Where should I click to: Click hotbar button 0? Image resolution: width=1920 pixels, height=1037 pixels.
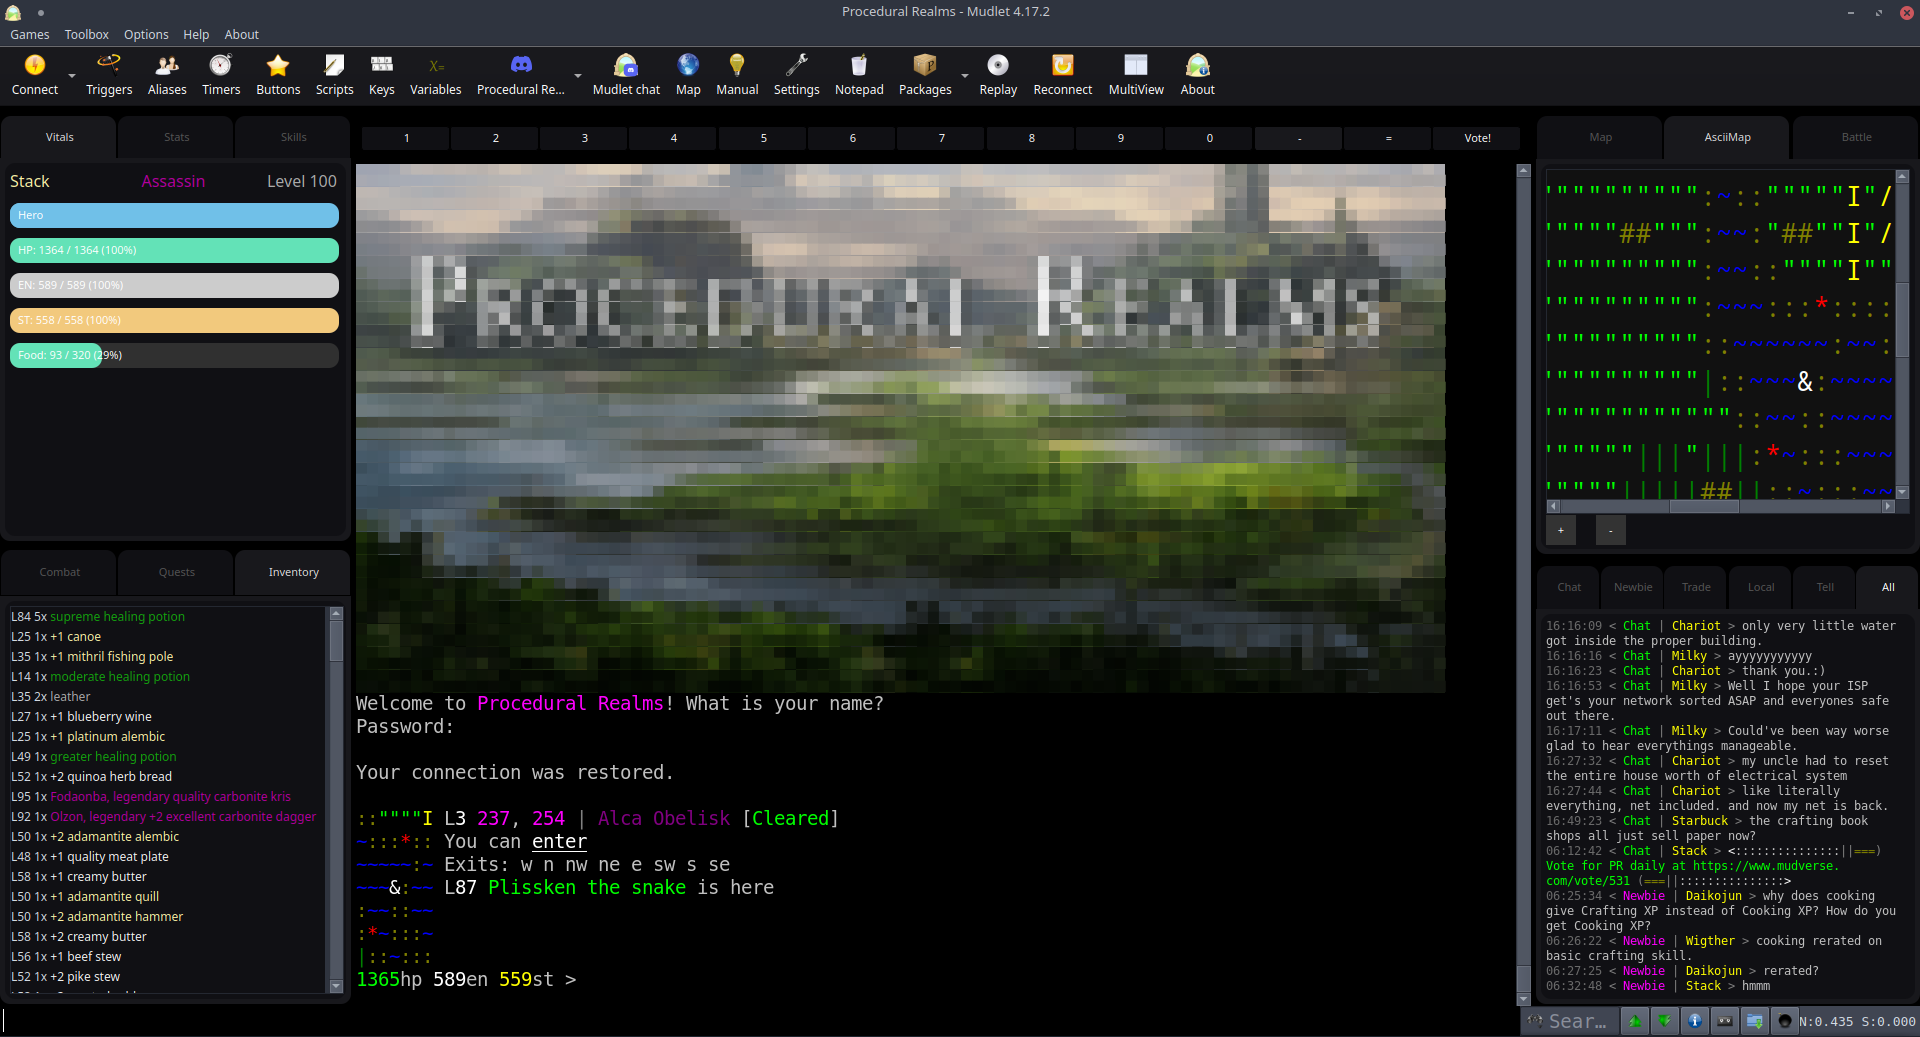(x=1209, y=138)
